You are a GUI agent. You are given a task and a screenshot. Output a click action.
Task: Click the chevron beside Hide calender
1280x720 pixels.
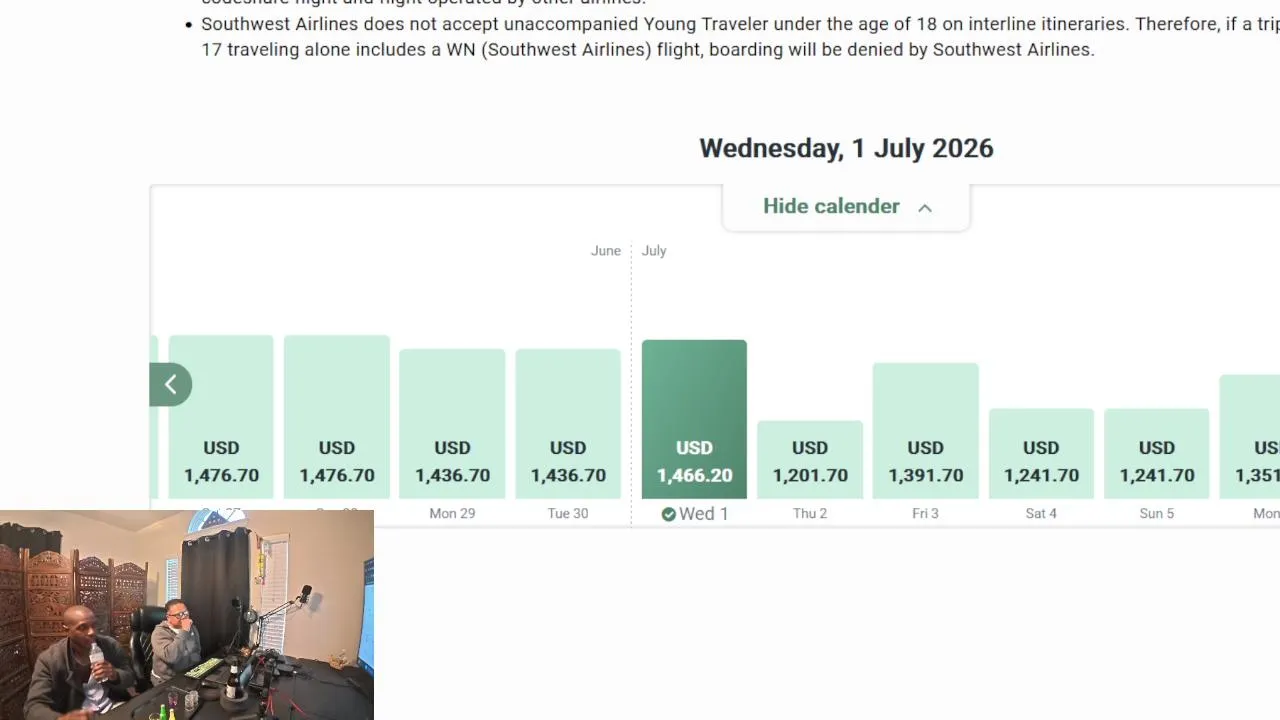(925, 208)
